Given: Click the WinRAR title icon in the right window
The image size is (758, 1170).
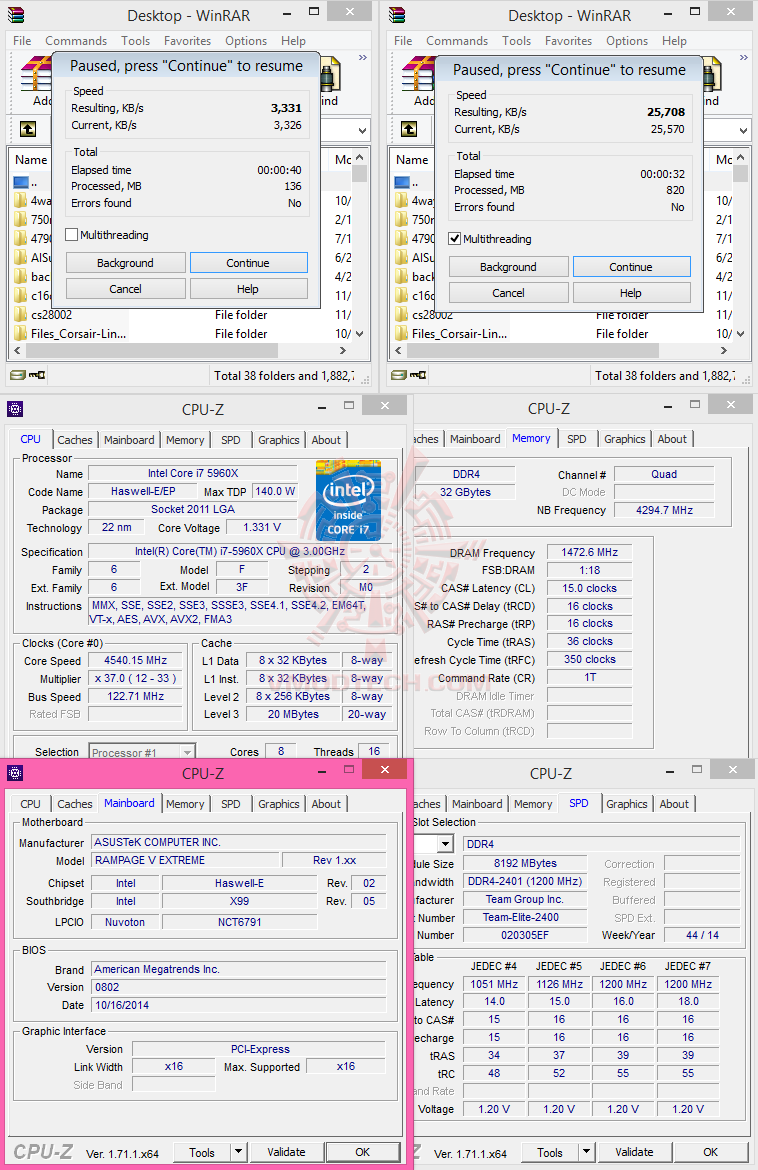Looking at the screenshot, I should tap(397, 15).
